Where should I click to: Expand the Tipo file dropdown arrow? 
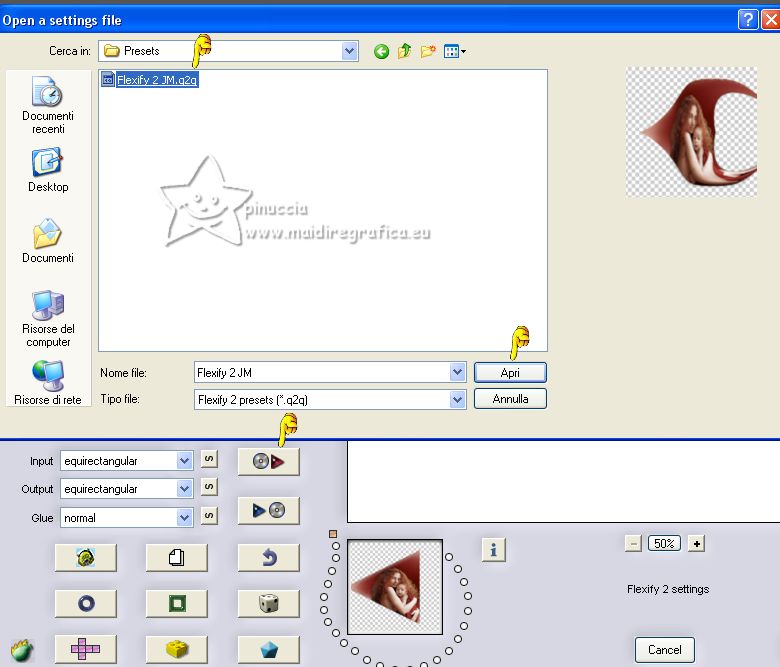458,399
